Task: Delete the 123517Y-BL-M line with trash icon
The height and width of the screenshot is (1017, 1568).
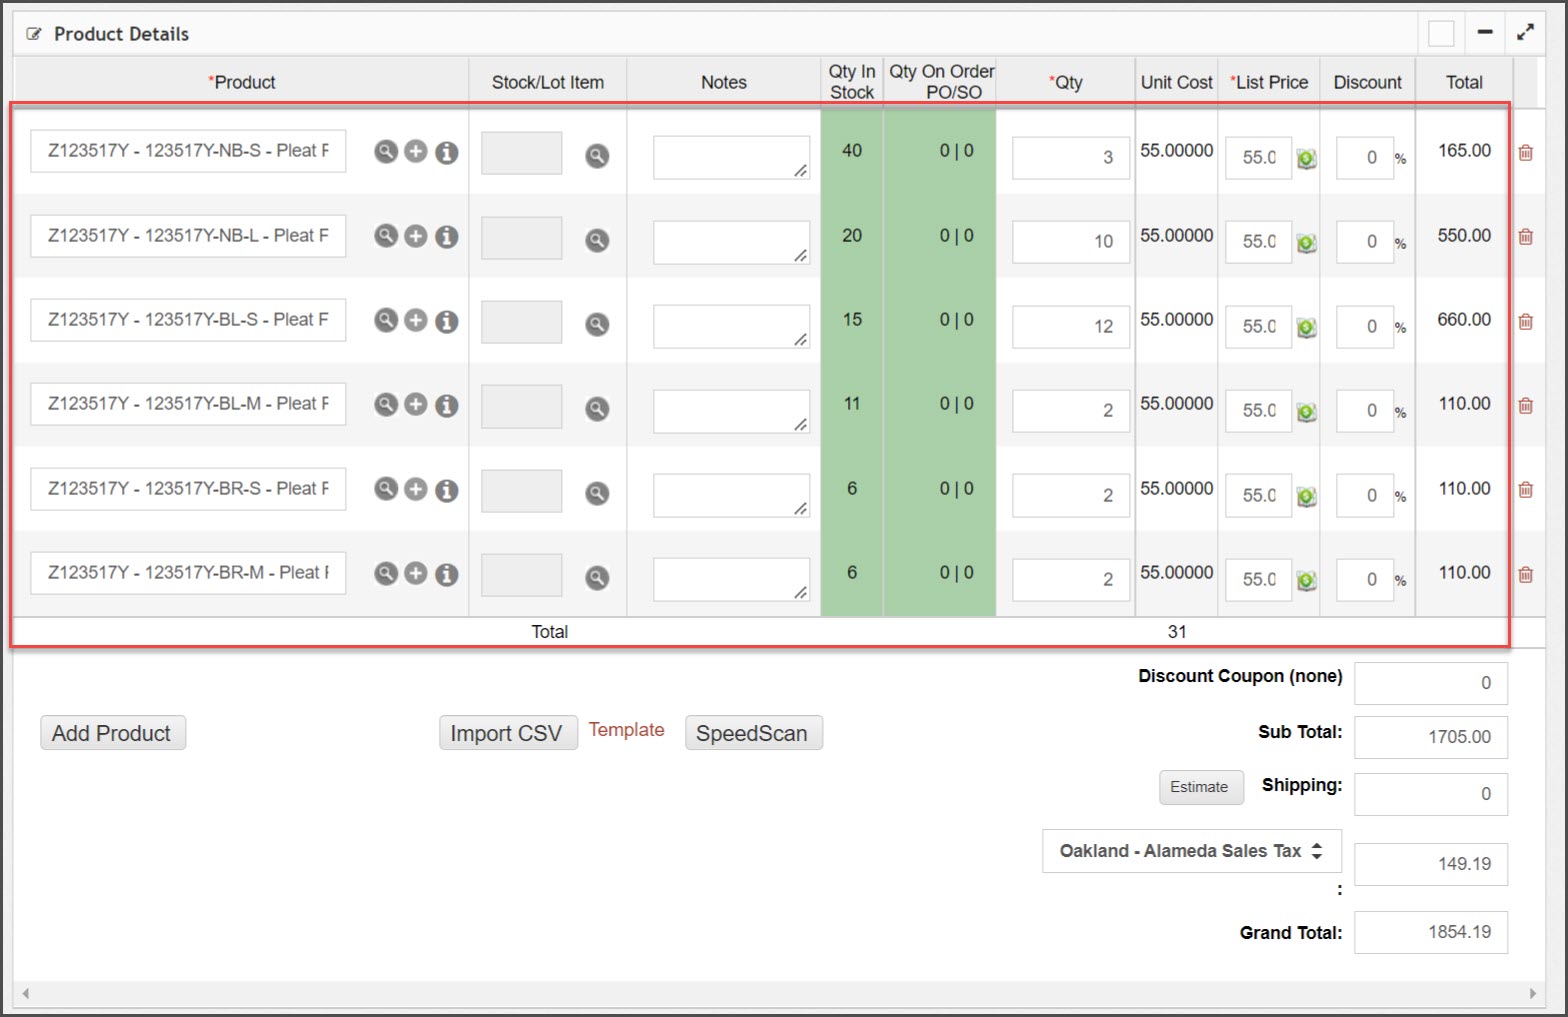Action: (x=1526, y=406)
